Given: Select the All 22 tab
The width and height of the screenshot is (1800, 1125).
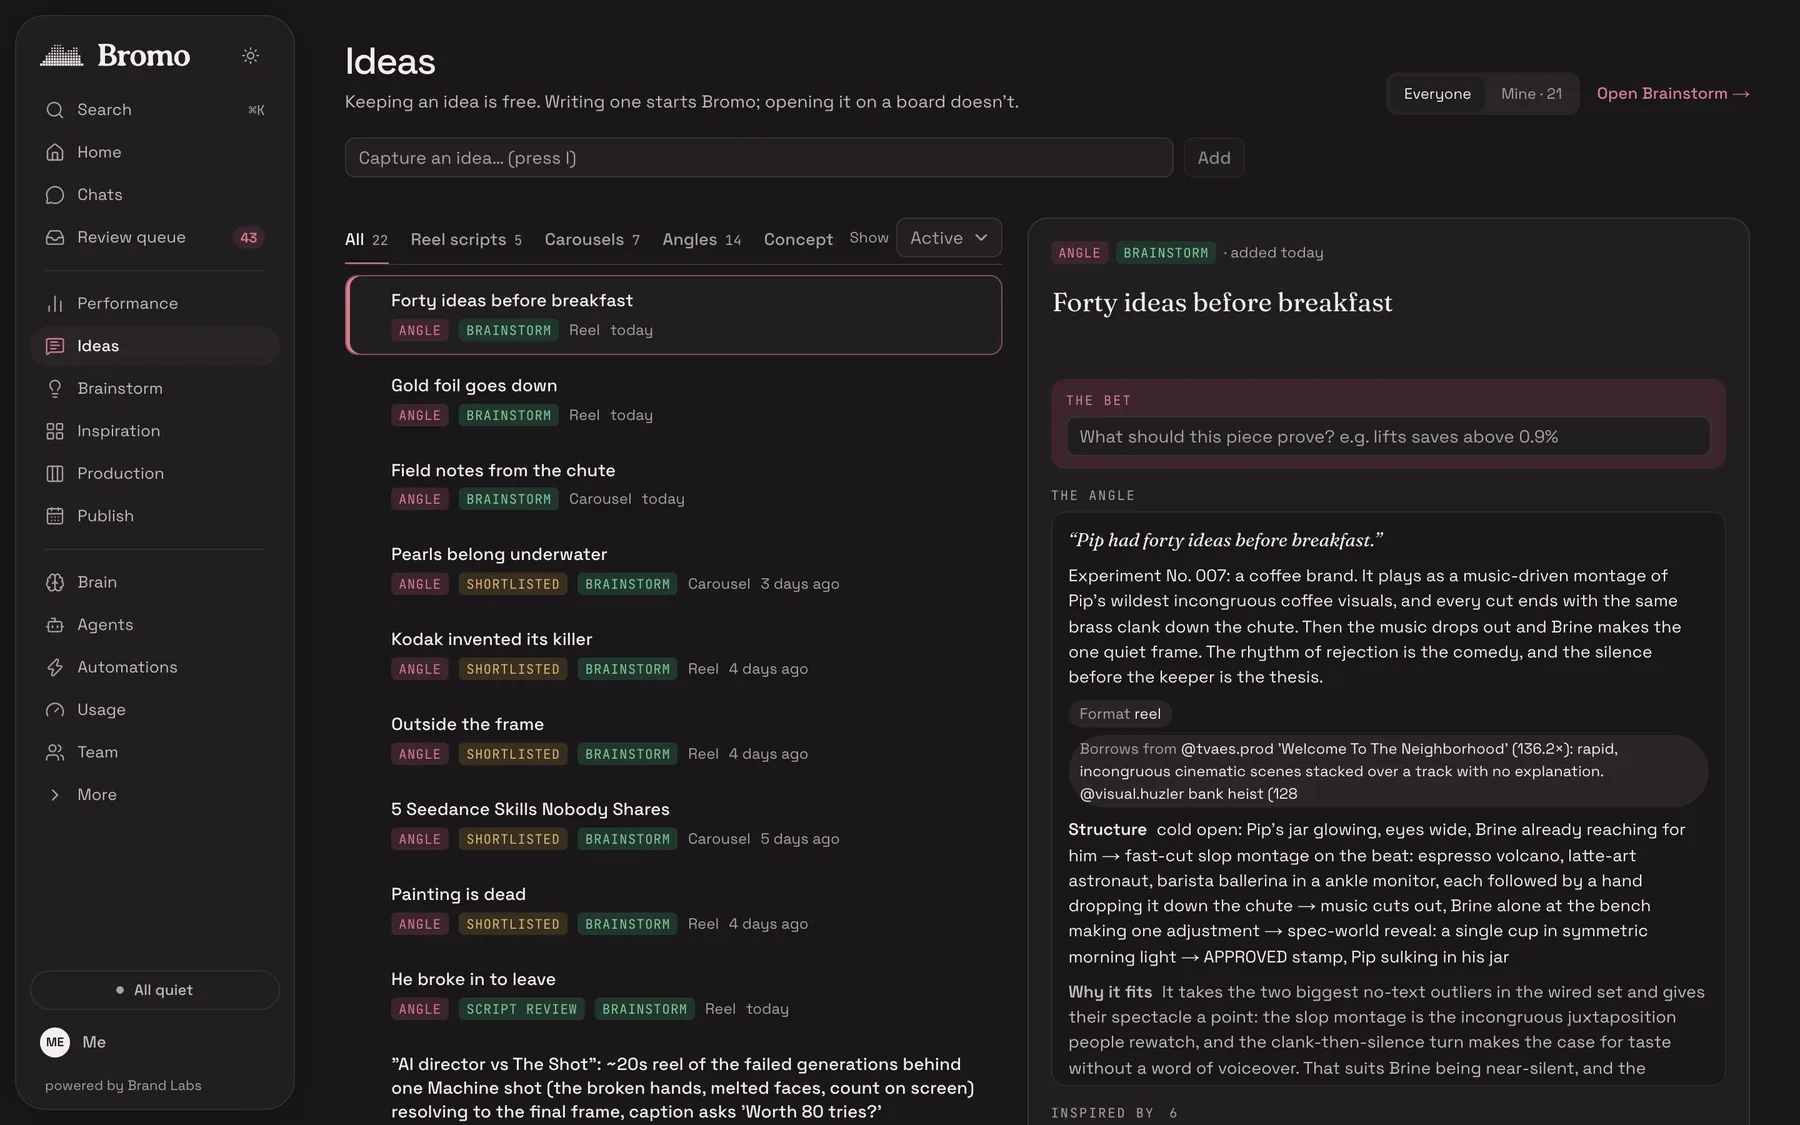Looking at the screenshot, I should click(366, 240).
